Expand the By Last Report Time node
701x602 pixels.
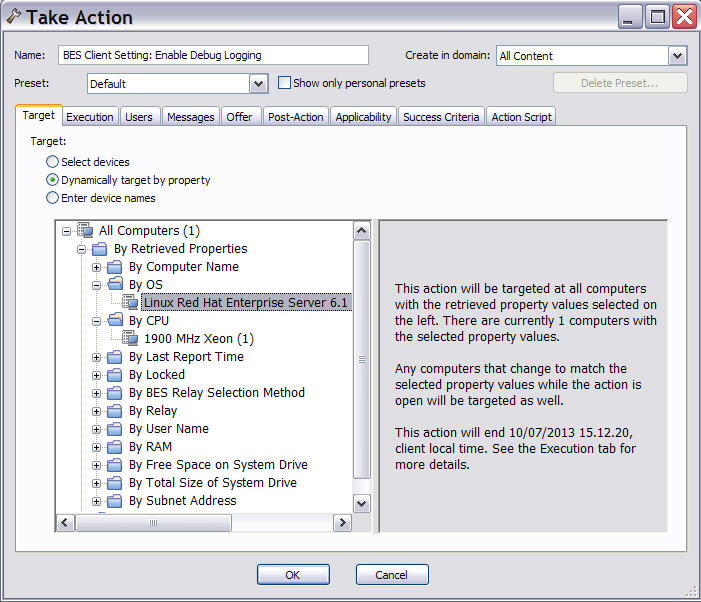(x=97, y=357)
